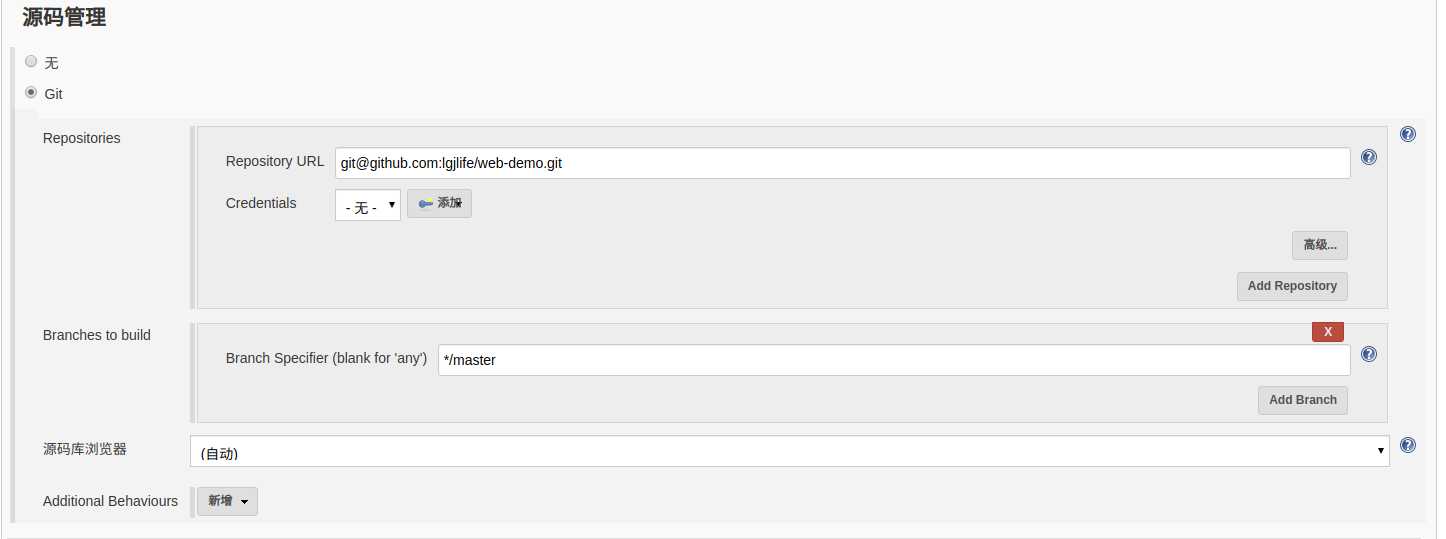Click the Repositories label
Viewport: 1446px width, 539px height.
click(x=82, y=138)
